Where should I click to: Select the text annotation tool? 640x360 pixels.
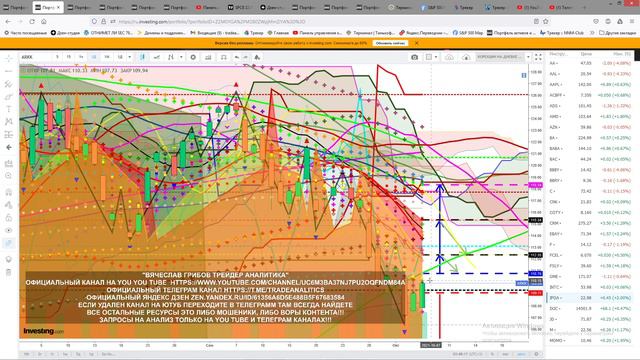pyautogui.click(x=9, y=109)
